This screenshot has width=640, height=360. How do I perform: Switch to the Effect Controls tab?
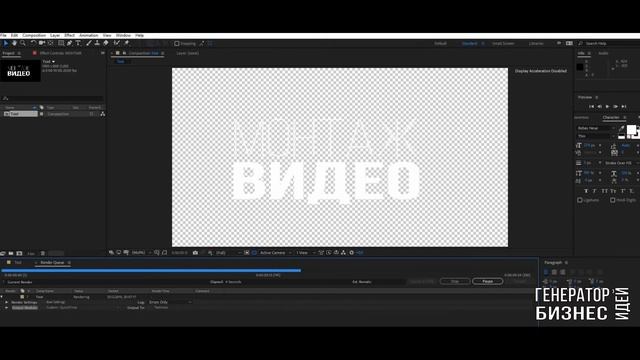click(60, 53)
